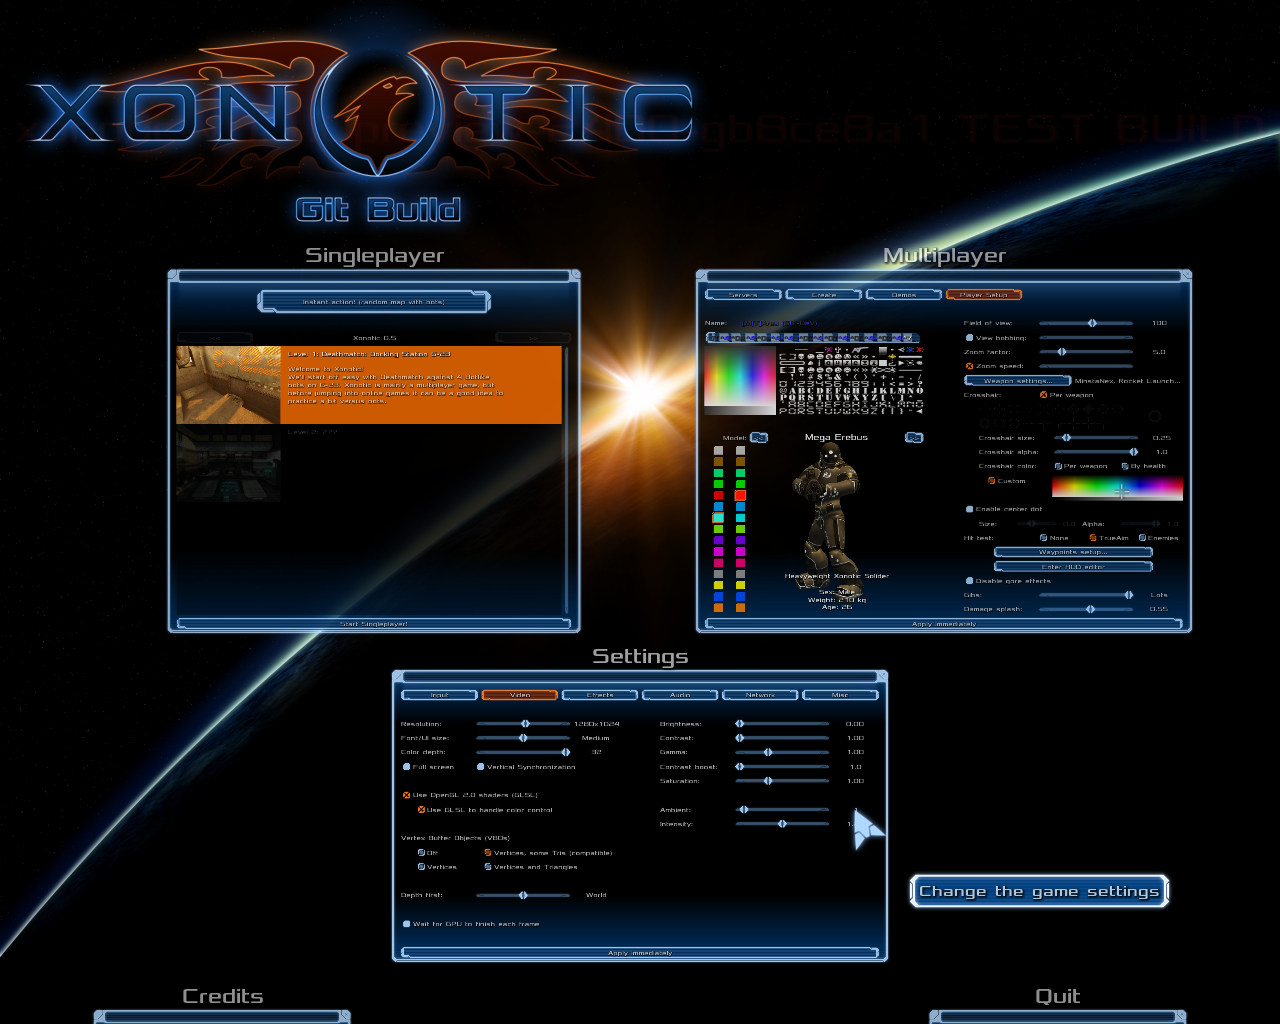Switch to the Servers multiplayer tab

[x=743, y=295]
